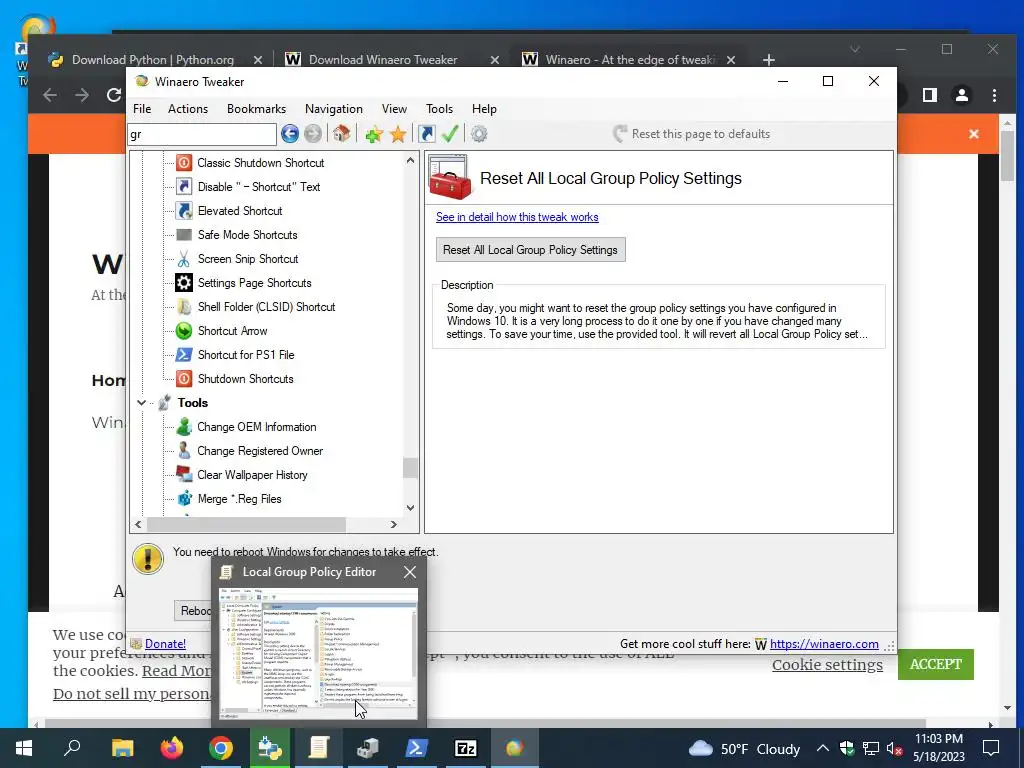Open settings gear icon in Winaero toolbar
The height and width of the screenshot is (768, 1024).
pos(479,134)
